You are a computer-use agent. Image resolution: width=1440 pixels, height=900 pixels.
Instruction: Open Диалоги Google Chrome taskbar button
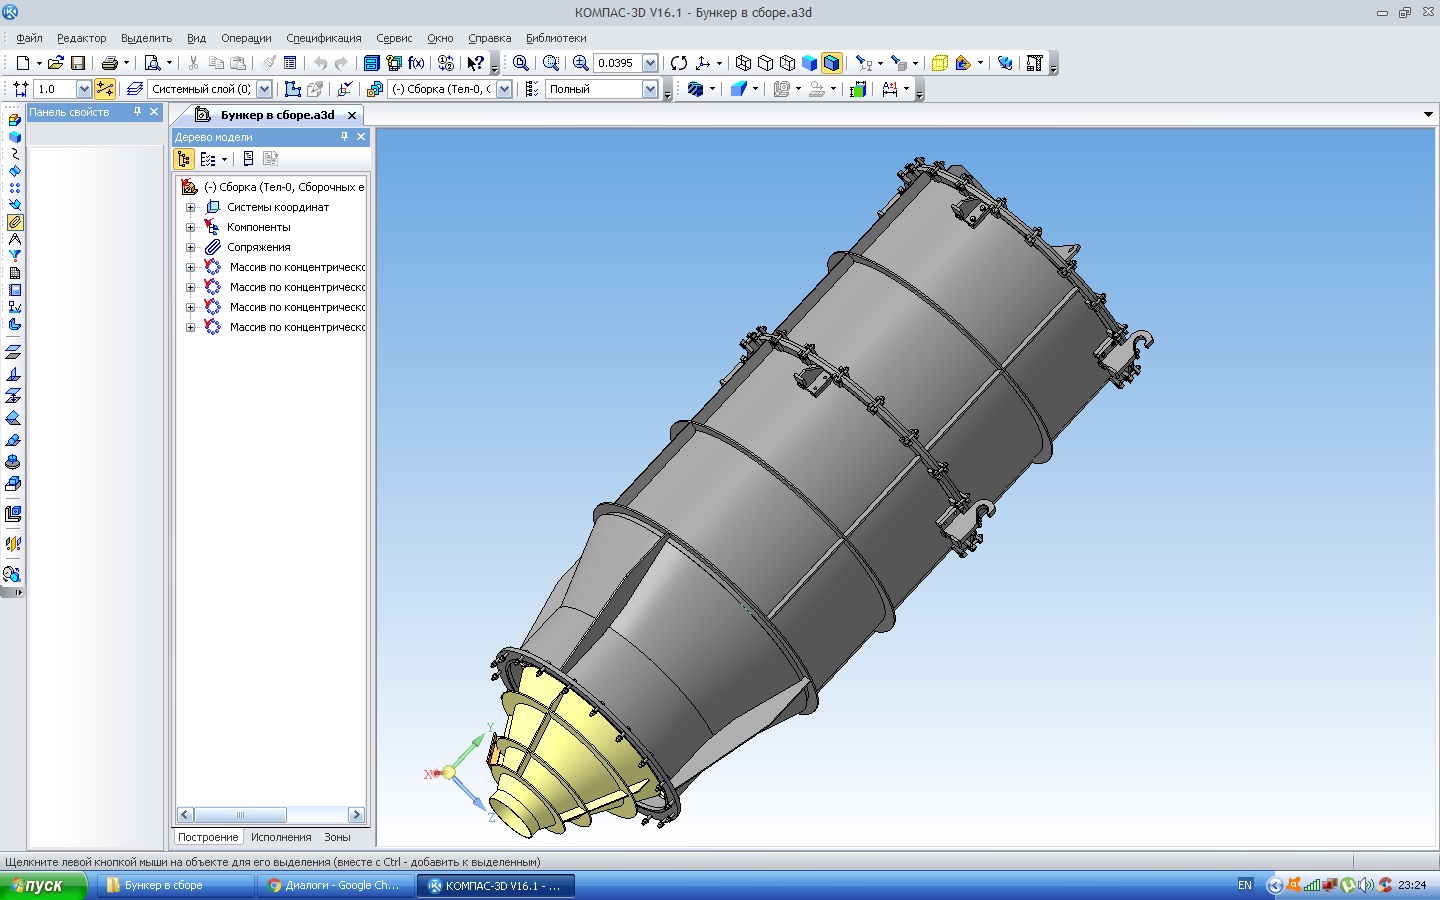coord(335,885)
